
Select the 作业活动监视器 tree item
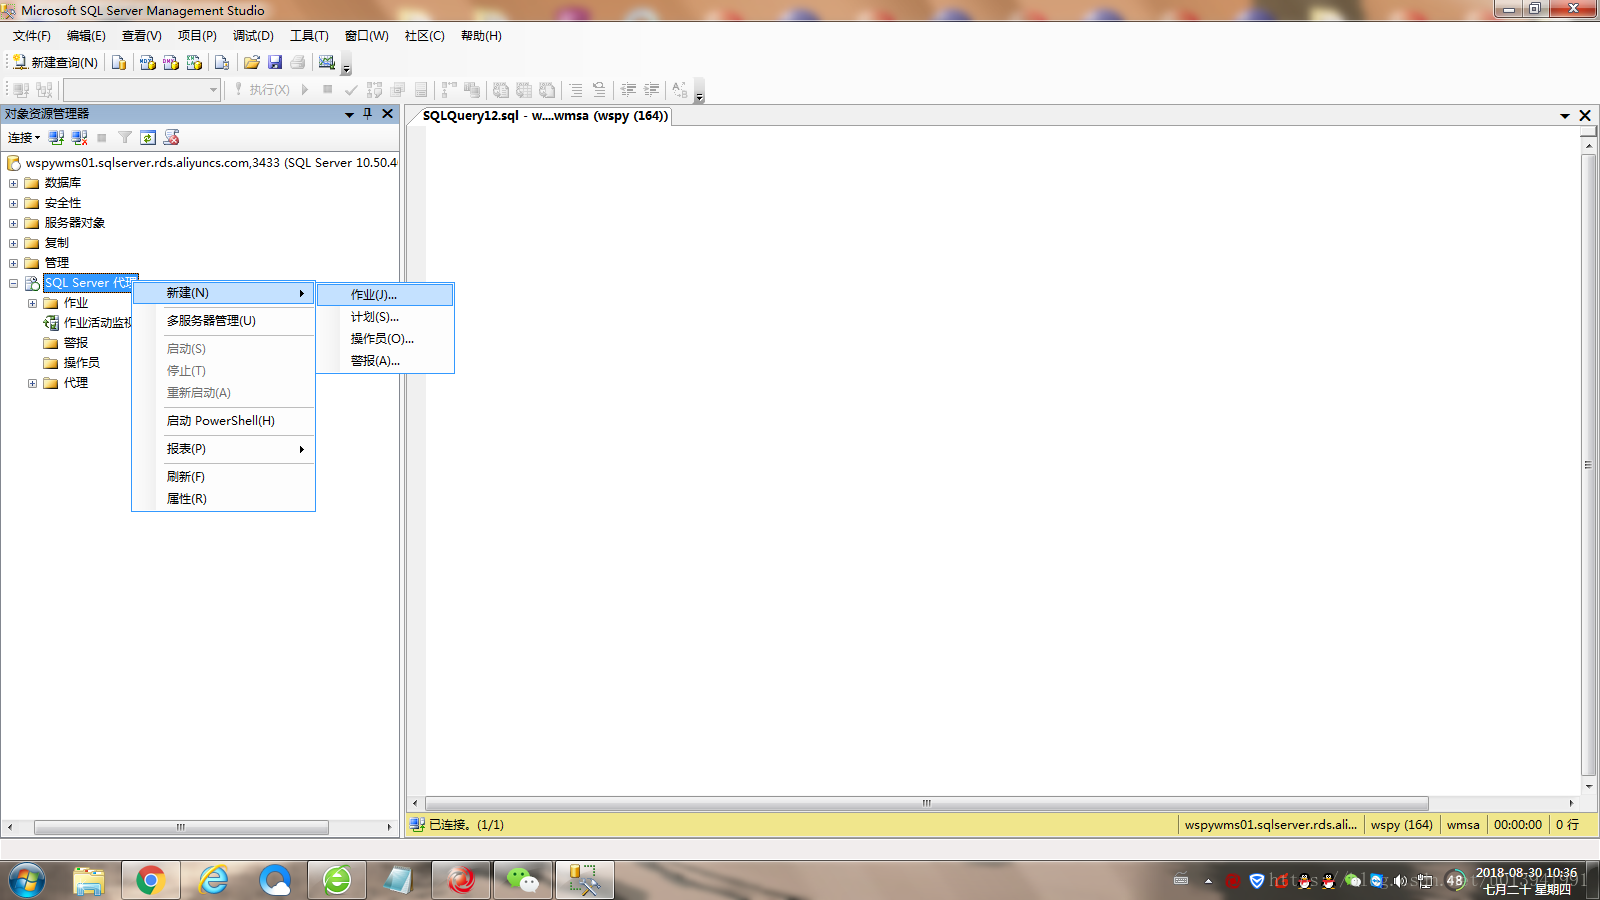(97, 323)
